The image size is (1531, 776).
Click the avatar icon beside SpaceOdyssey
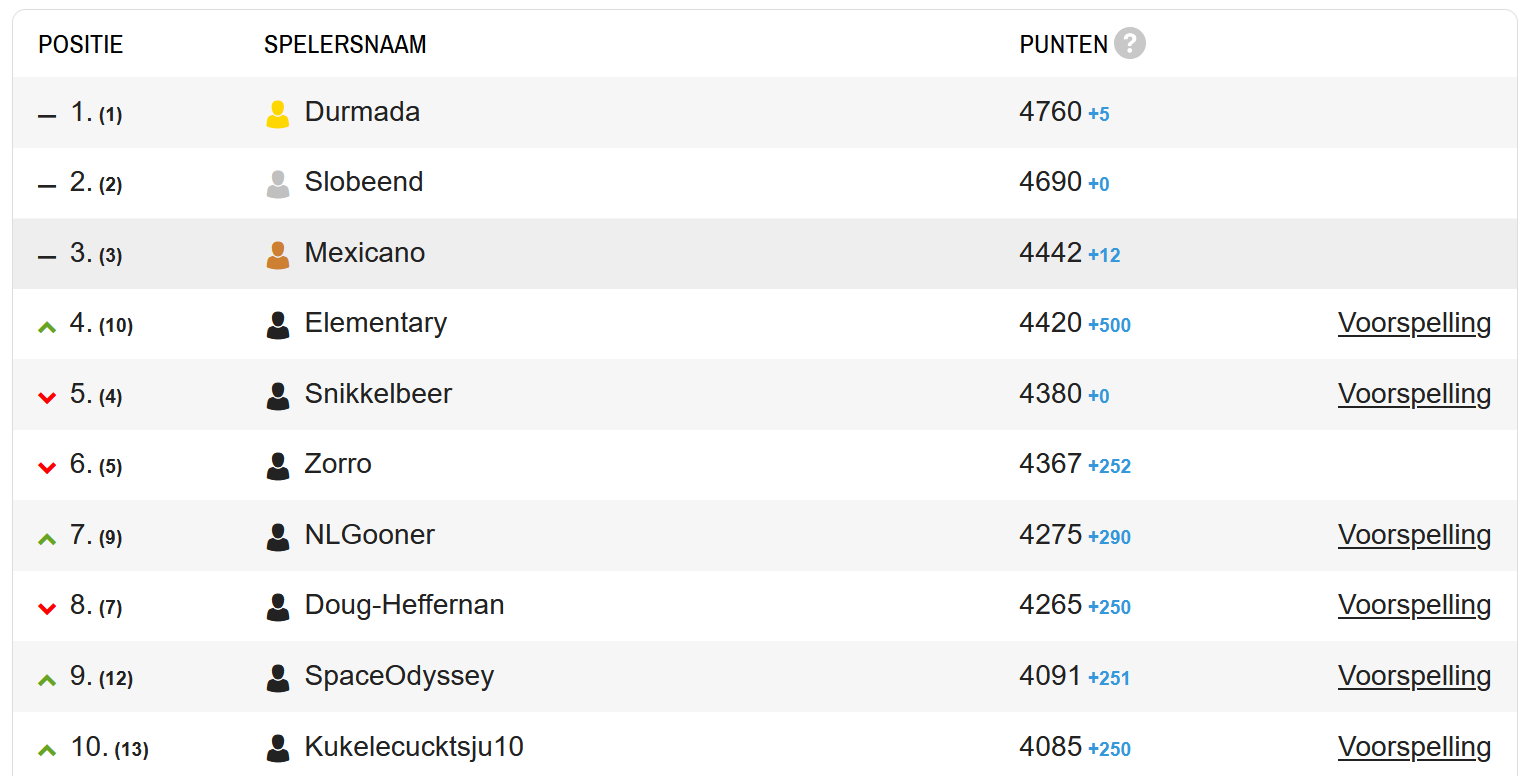pyautogui.click(x=278, y=678)
